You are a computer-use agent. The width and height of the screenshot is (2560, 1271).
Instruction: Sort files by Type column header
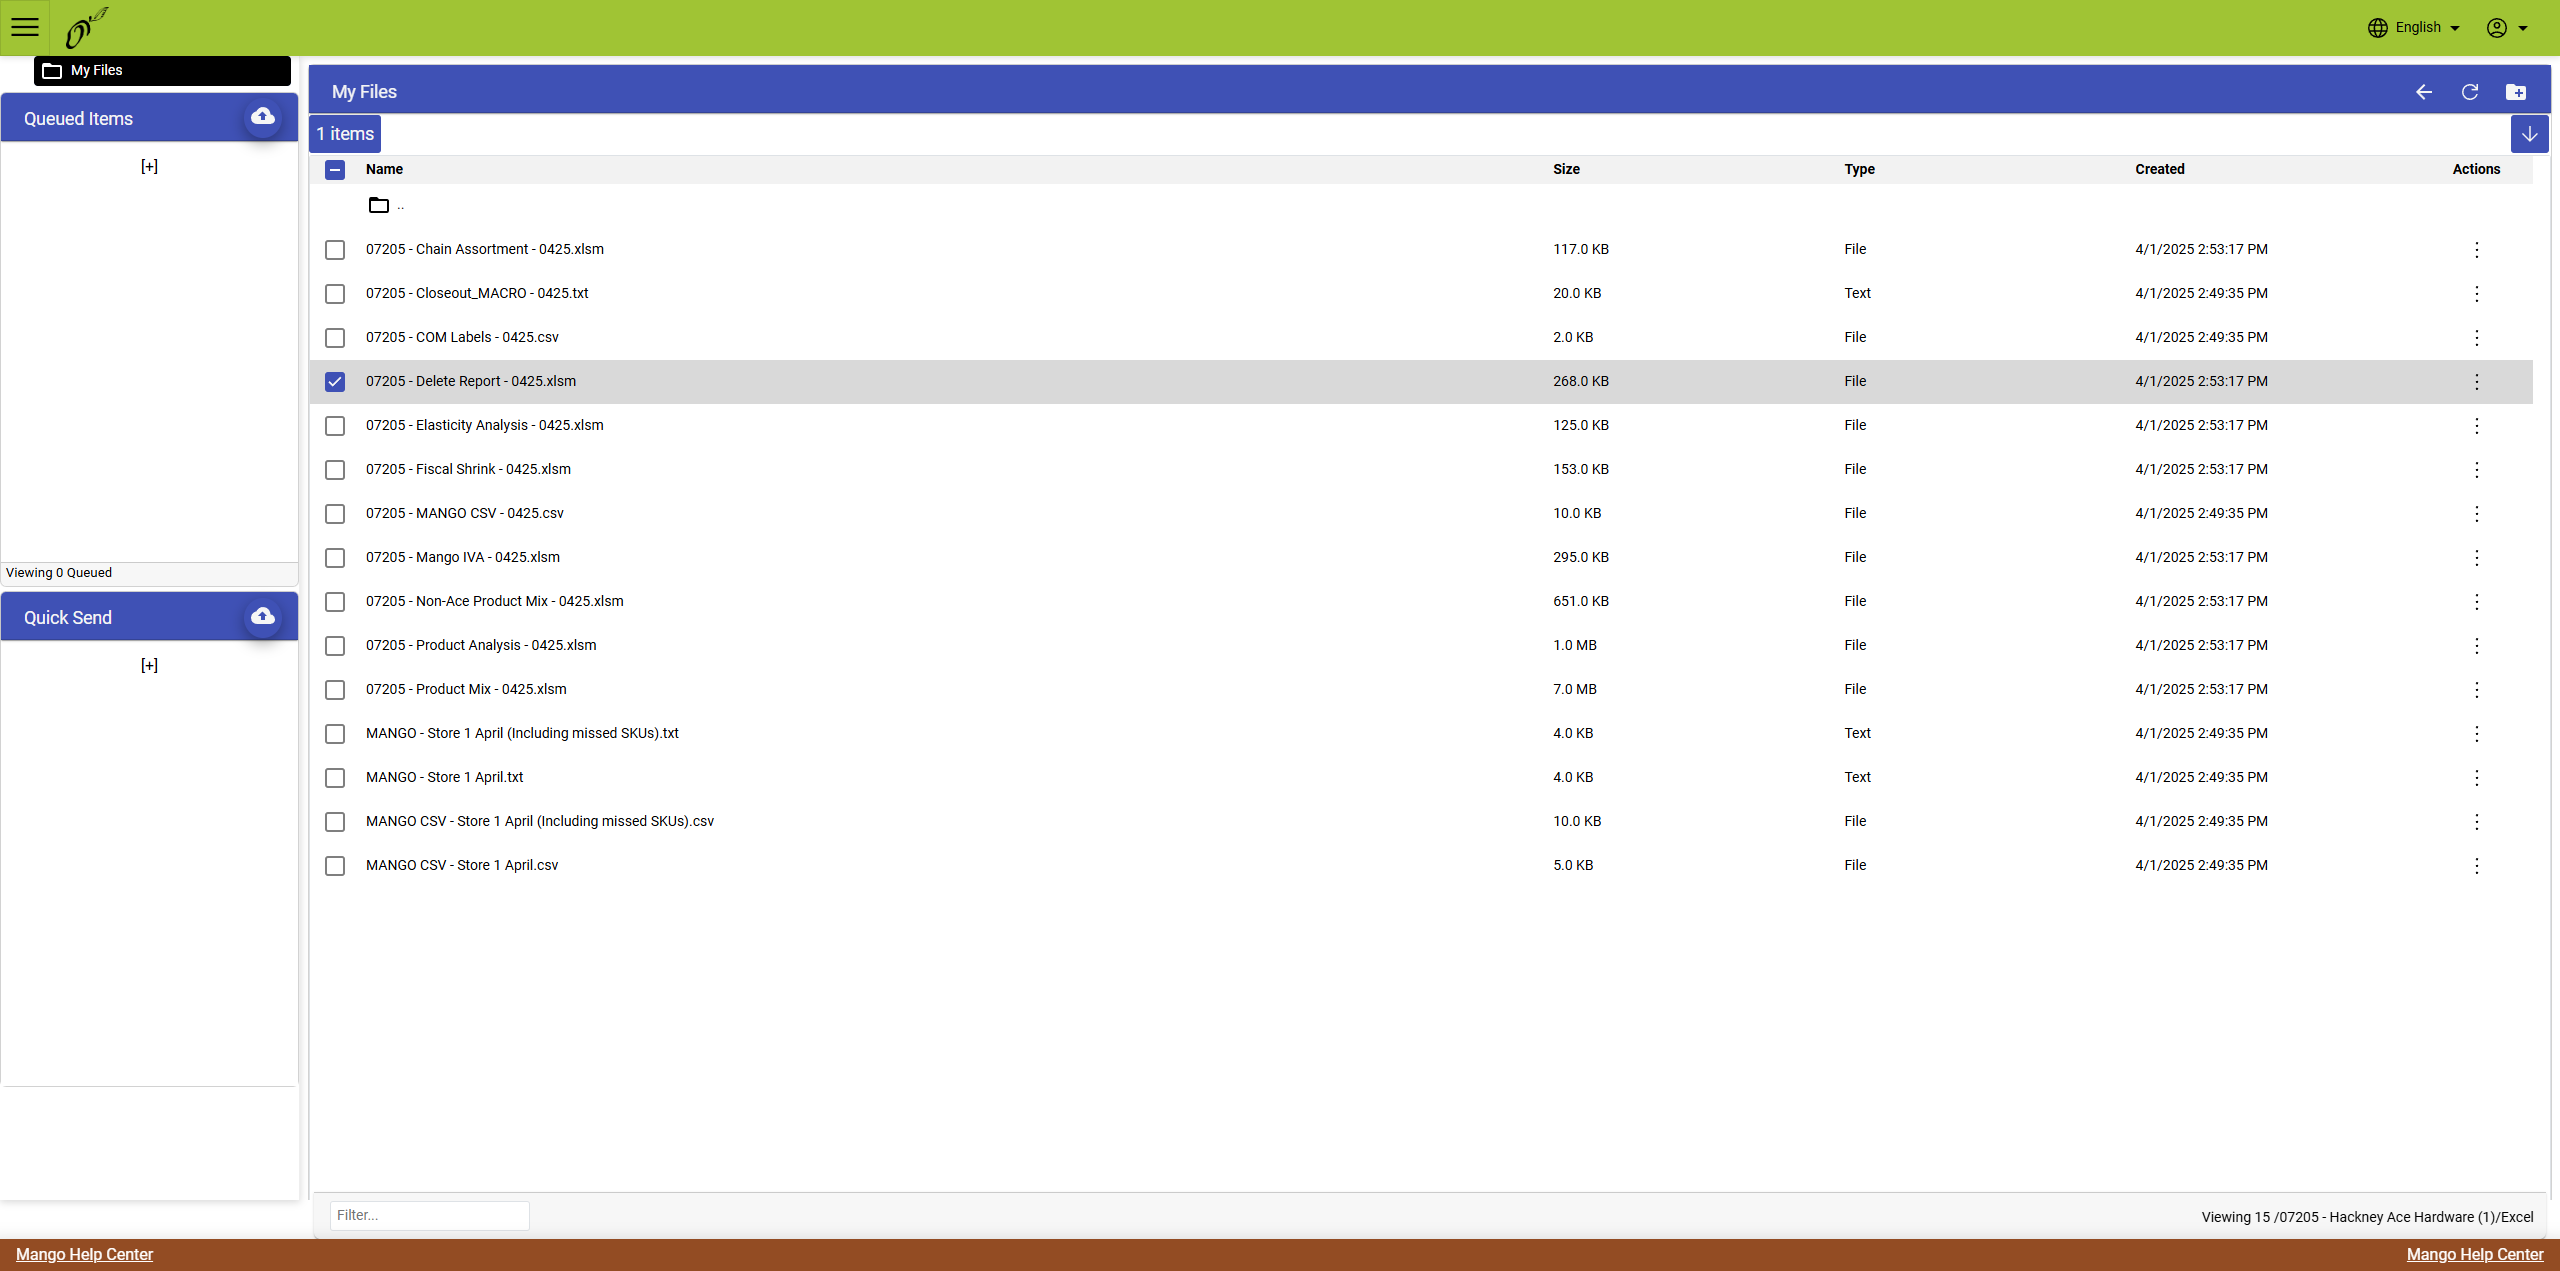click(x=1859, y=169)
